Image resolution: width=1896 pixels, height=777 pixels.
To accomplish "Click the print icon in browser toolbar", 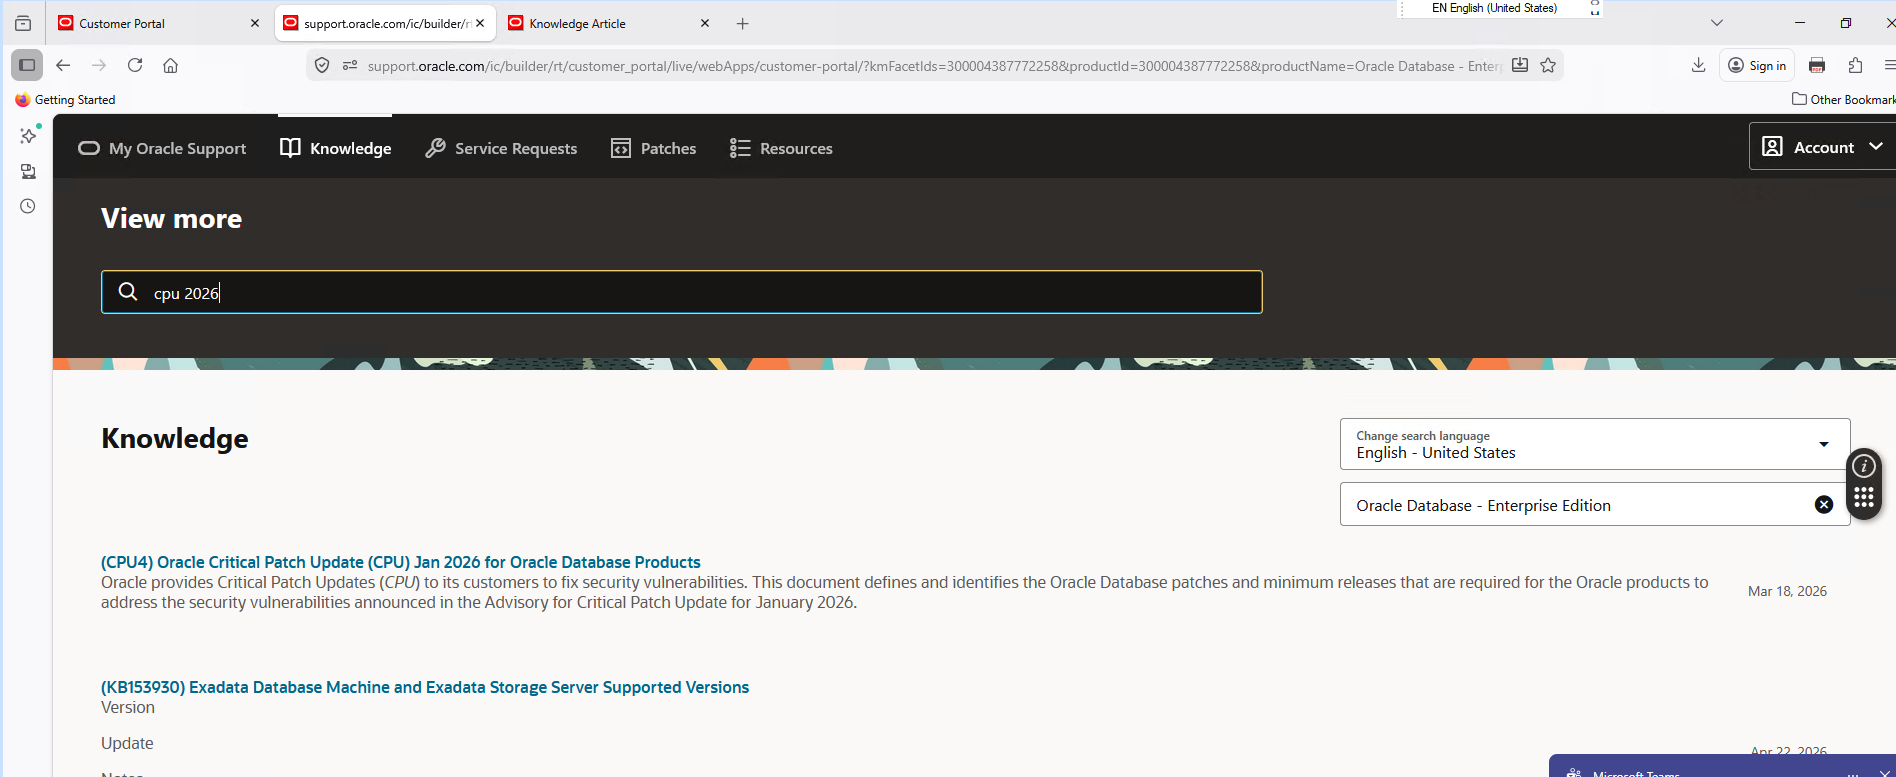I will pyautogui.click(x=1817, y=65).
